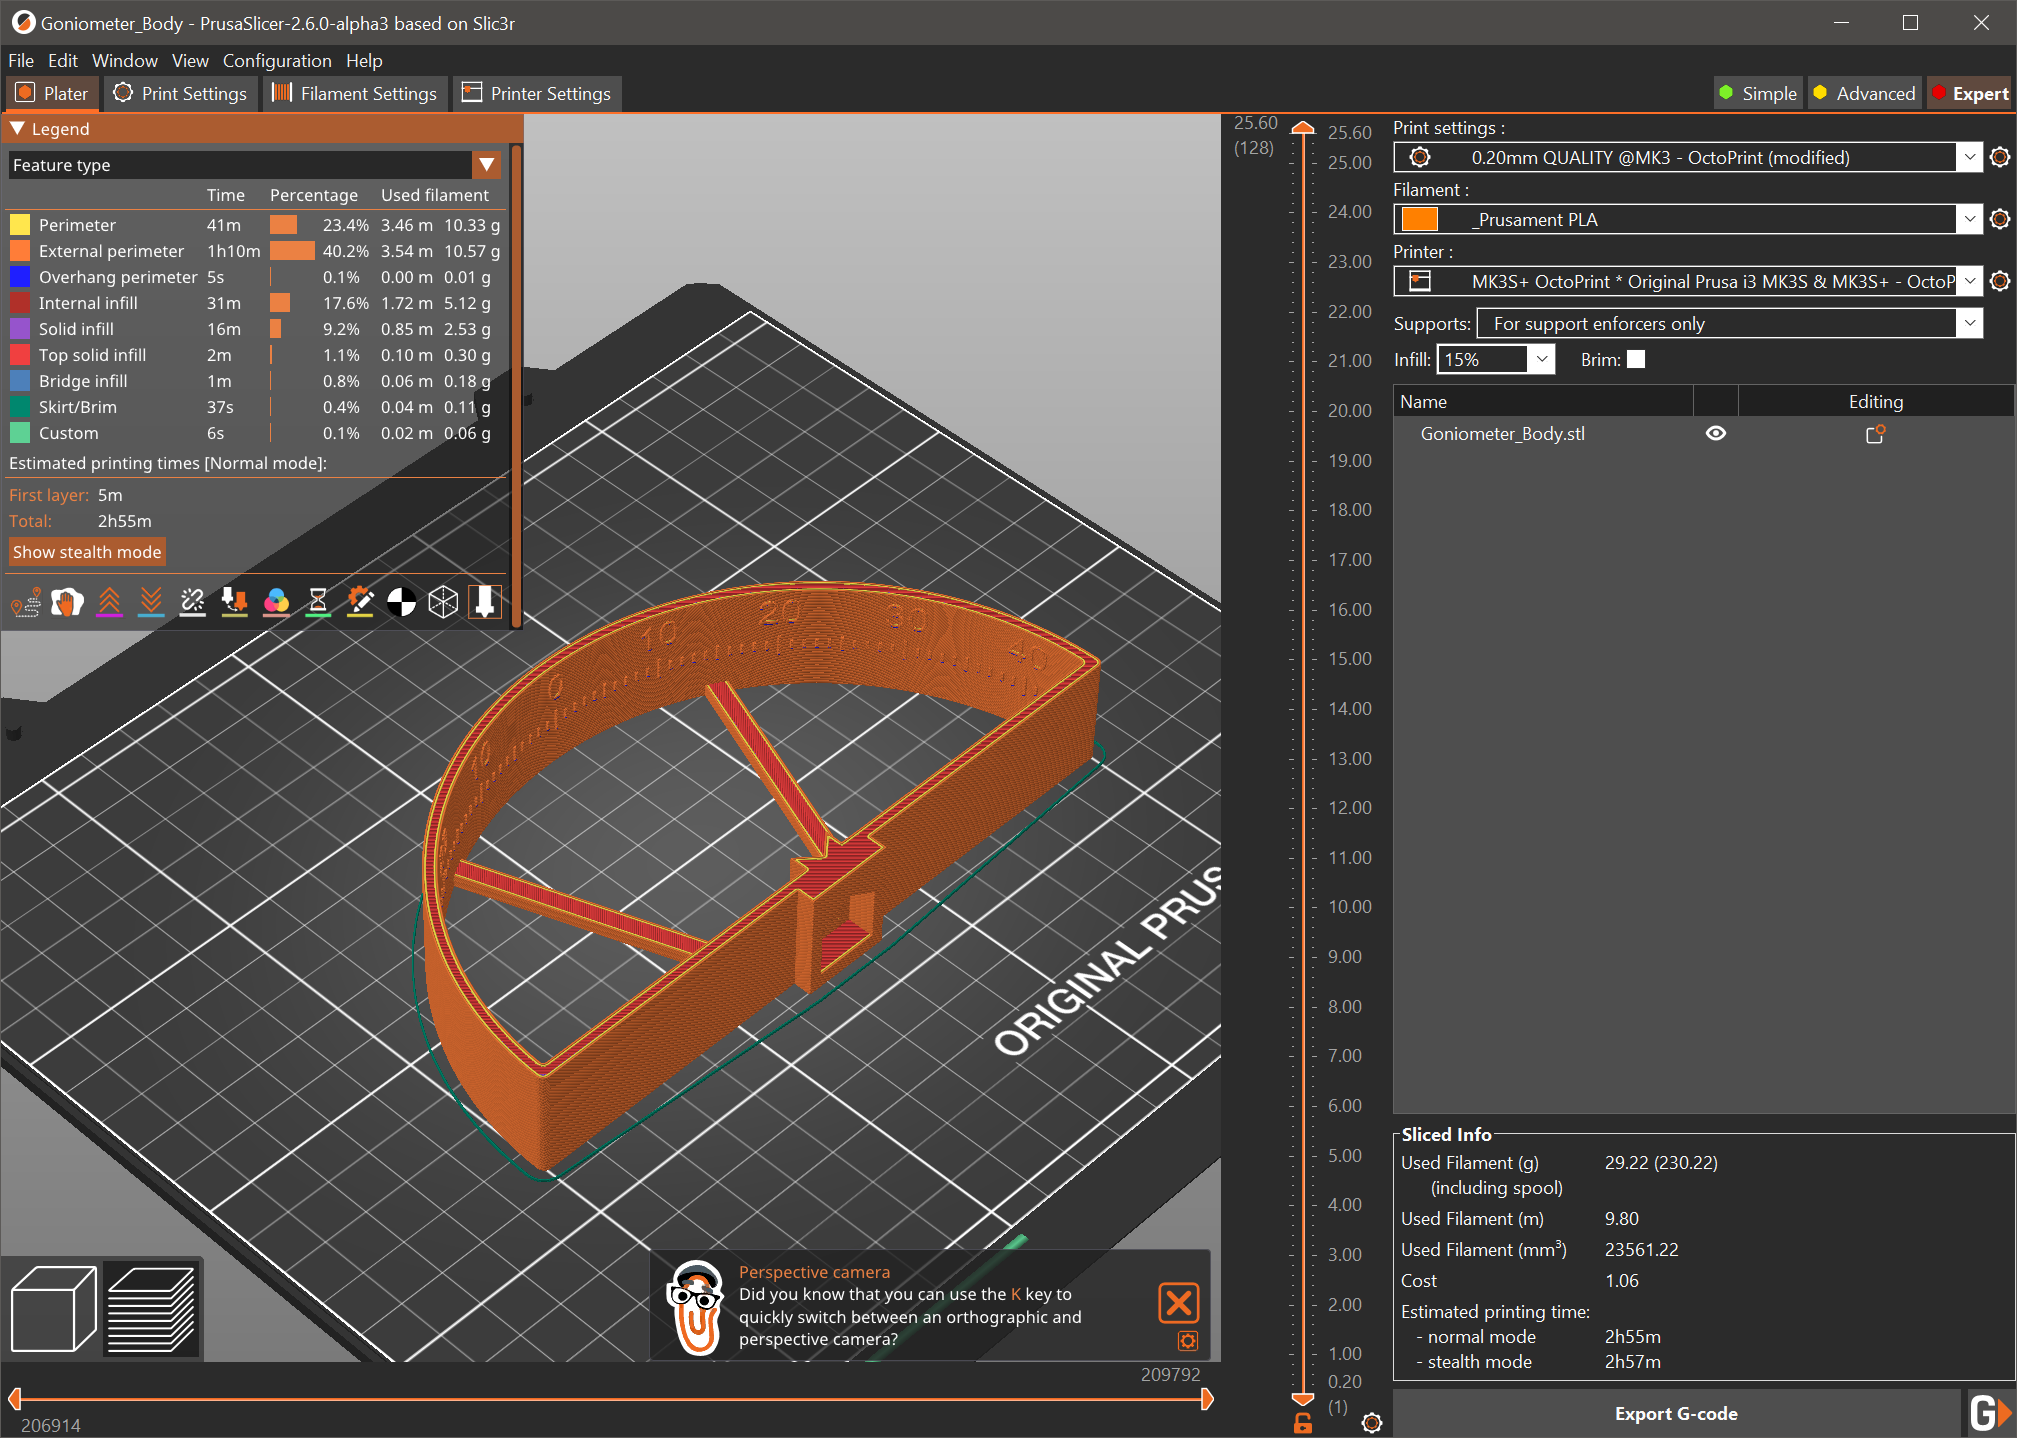Dismiss the Perspective camera hint notification
2017x1438 pixels.
[x=1178, y=1303]
